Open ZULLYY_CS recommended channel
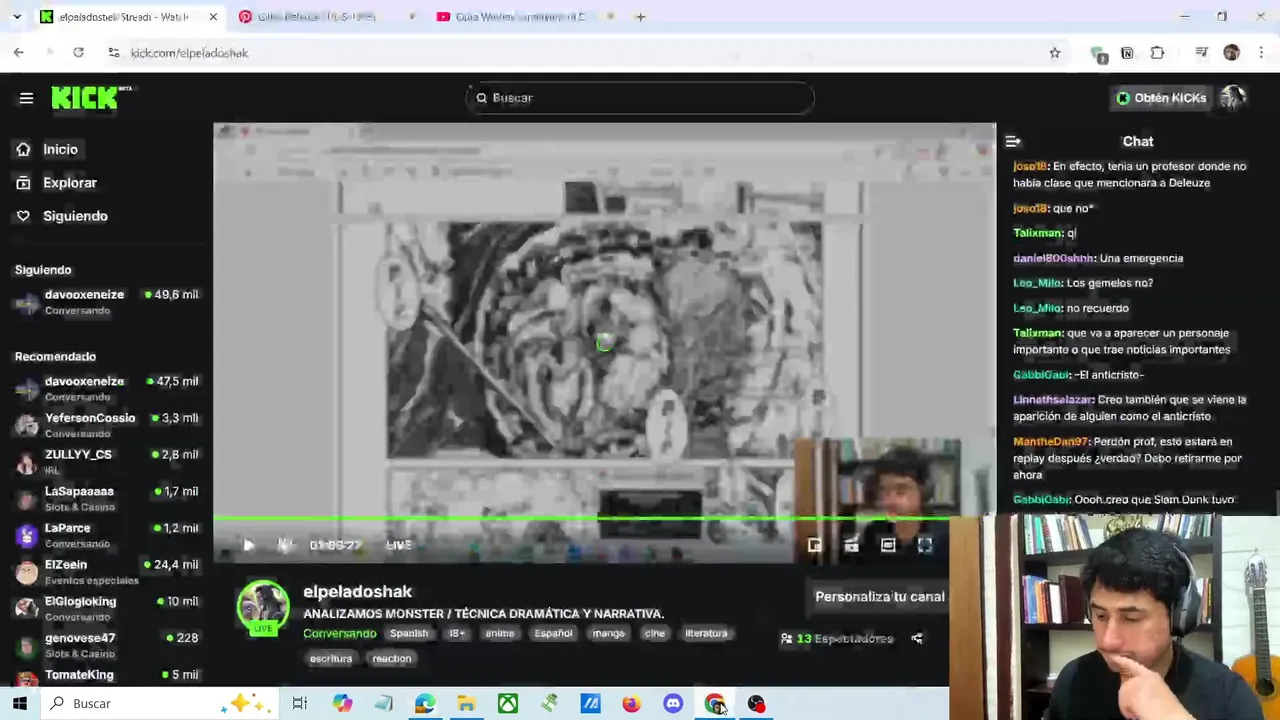The image size is (1280, 720). point(106,461)
